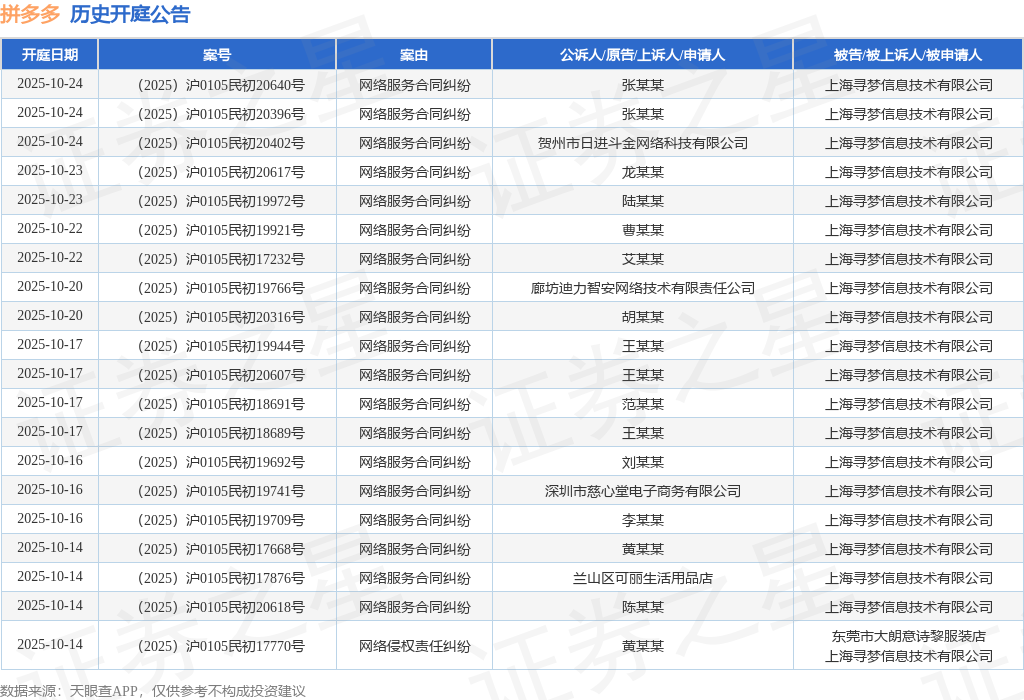Click plaintiff 曹某某
Screen dimensions: 1024x700
coord(643,230)
